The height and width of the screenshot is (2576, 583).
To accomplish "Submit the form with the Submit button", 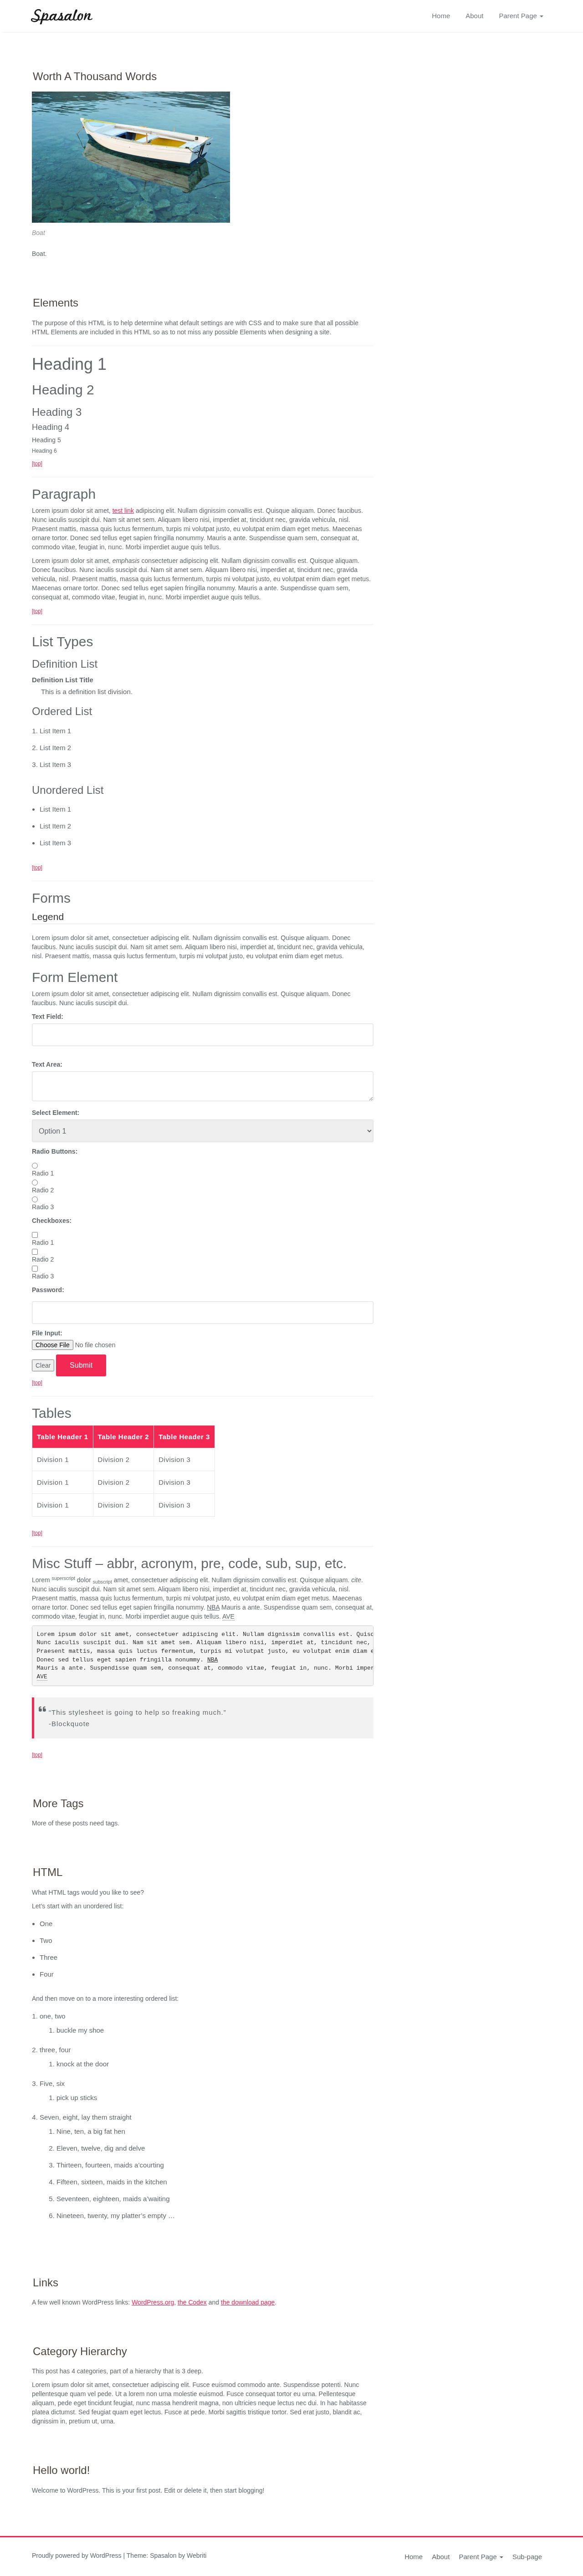I will 81,1365.
